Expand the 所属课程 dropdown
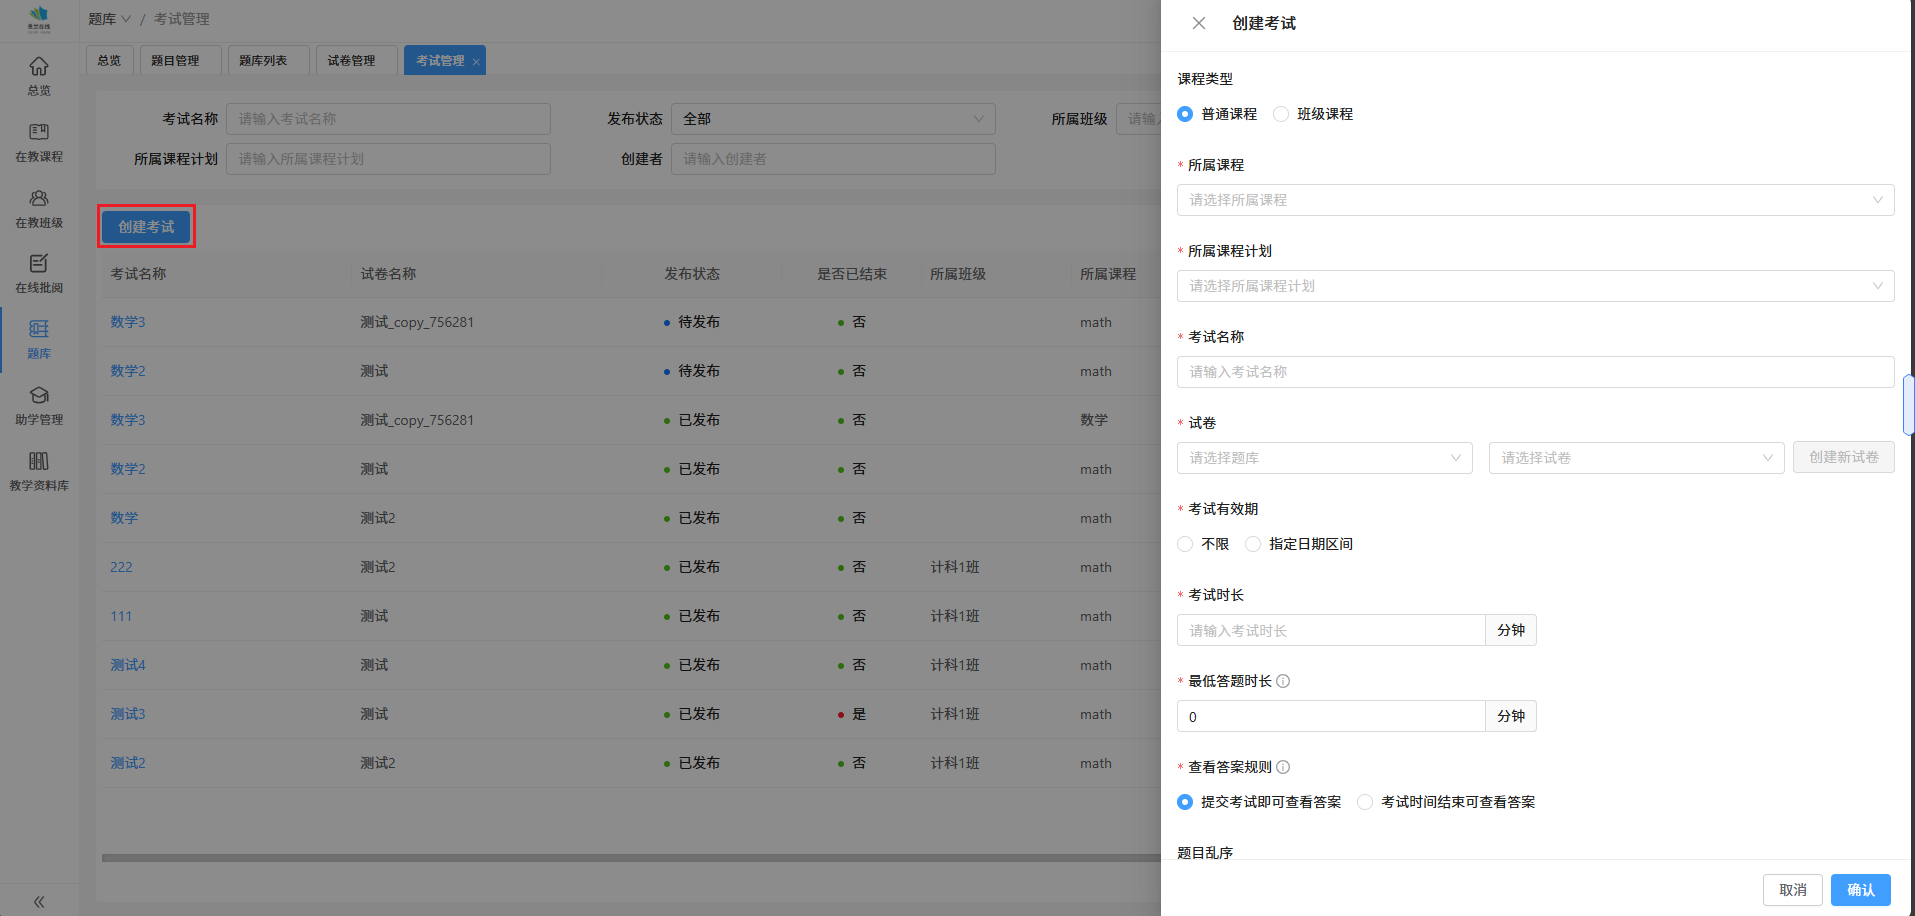1915x916 pixels. 1535,200
